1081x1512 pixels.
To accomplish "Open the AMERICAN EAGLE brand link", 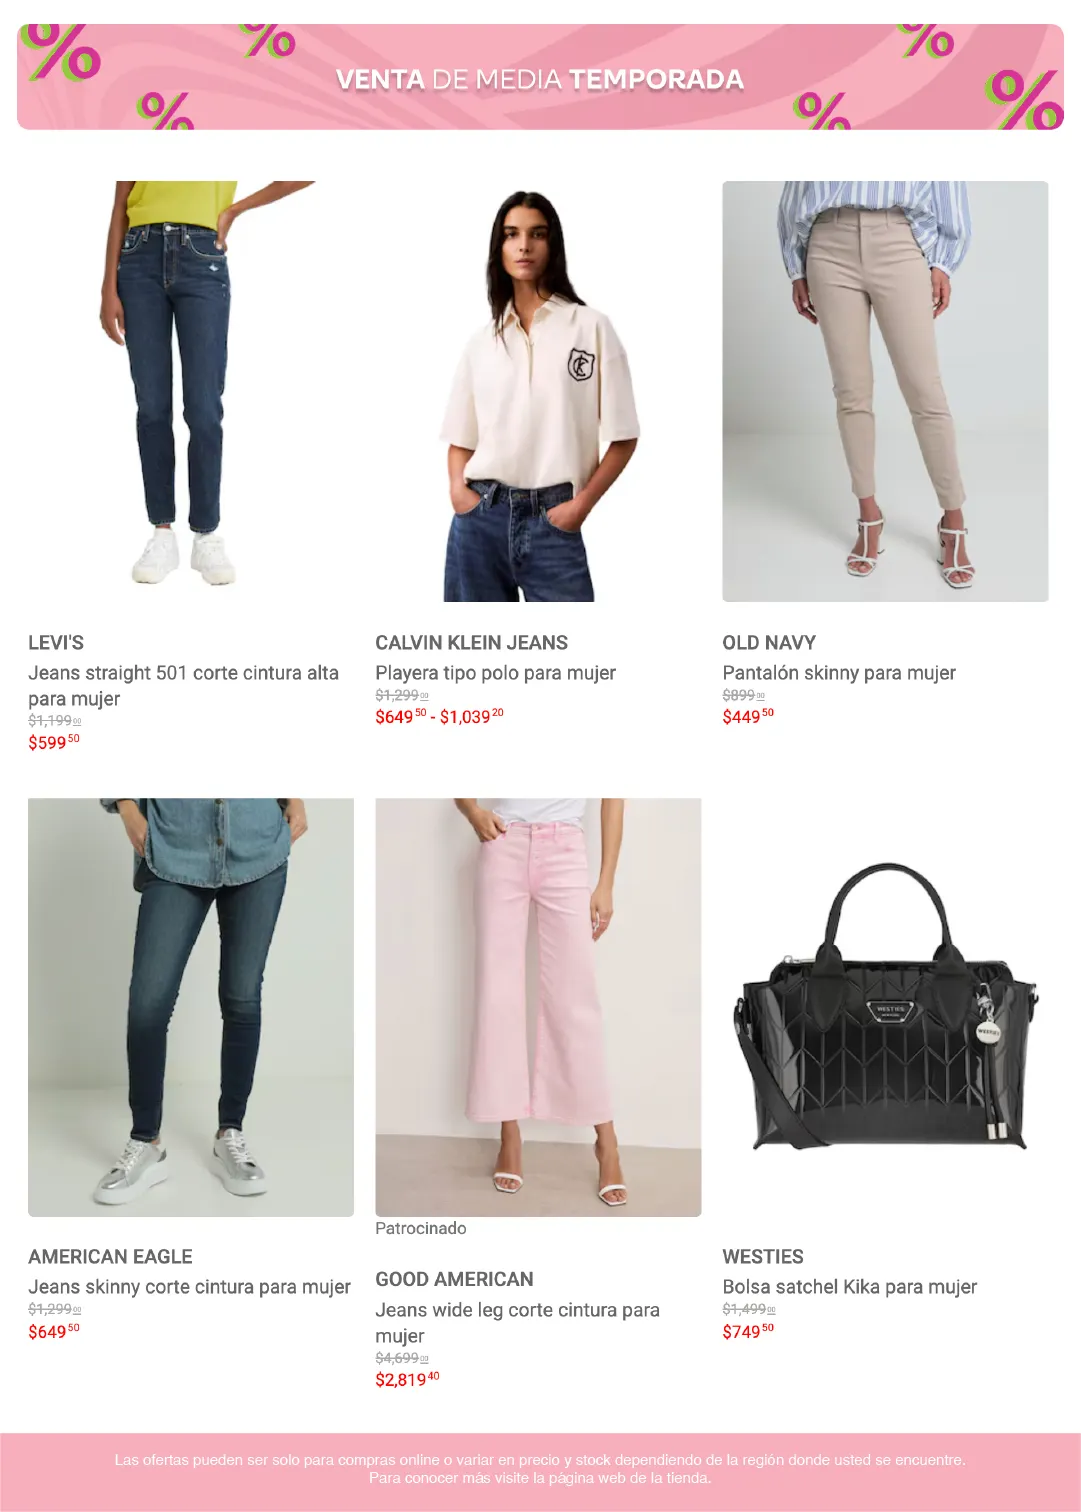I will point(110,1257).
